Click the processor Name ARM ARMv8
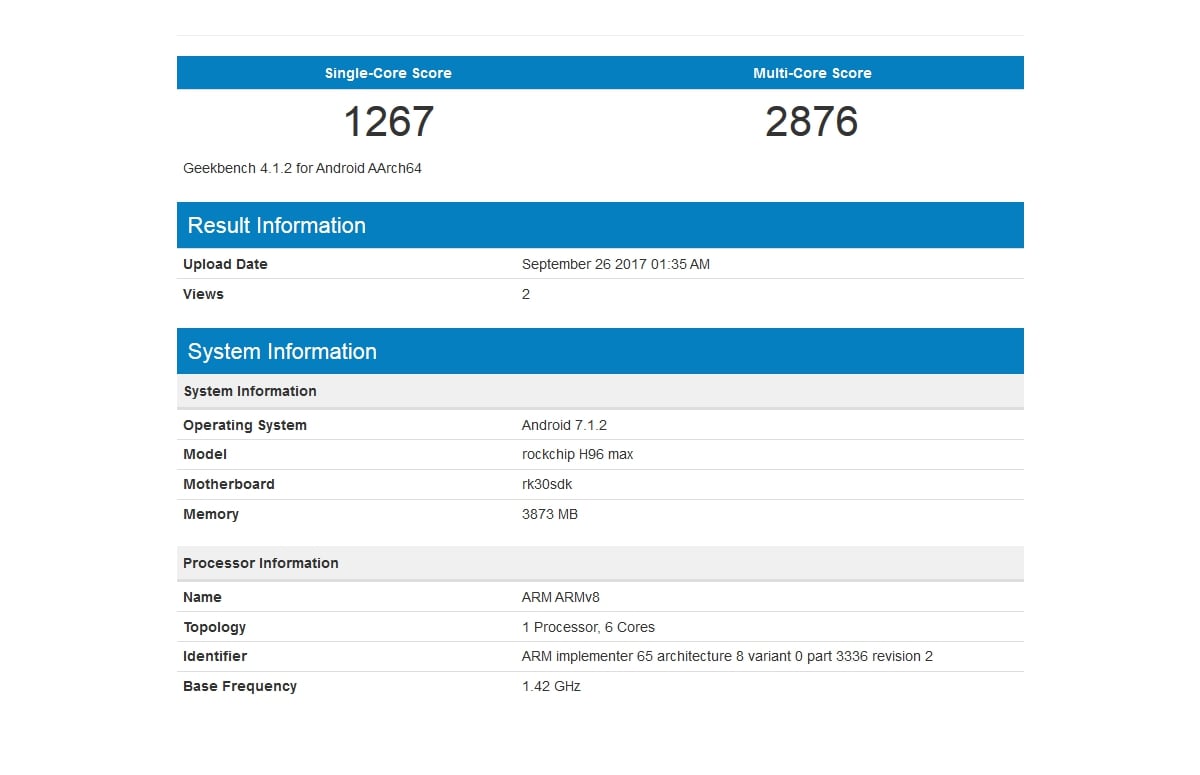 coord(560,597)
